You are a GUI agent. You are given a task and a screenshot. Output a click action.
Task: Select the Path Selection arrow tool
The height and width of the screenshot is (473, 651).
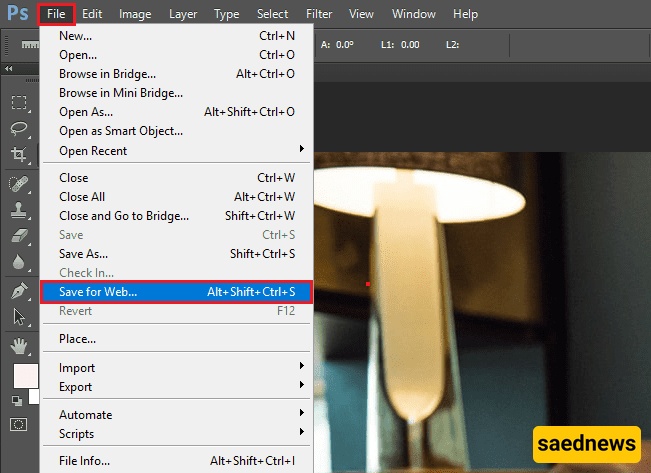pyautogui.click(x=19, y=317)
